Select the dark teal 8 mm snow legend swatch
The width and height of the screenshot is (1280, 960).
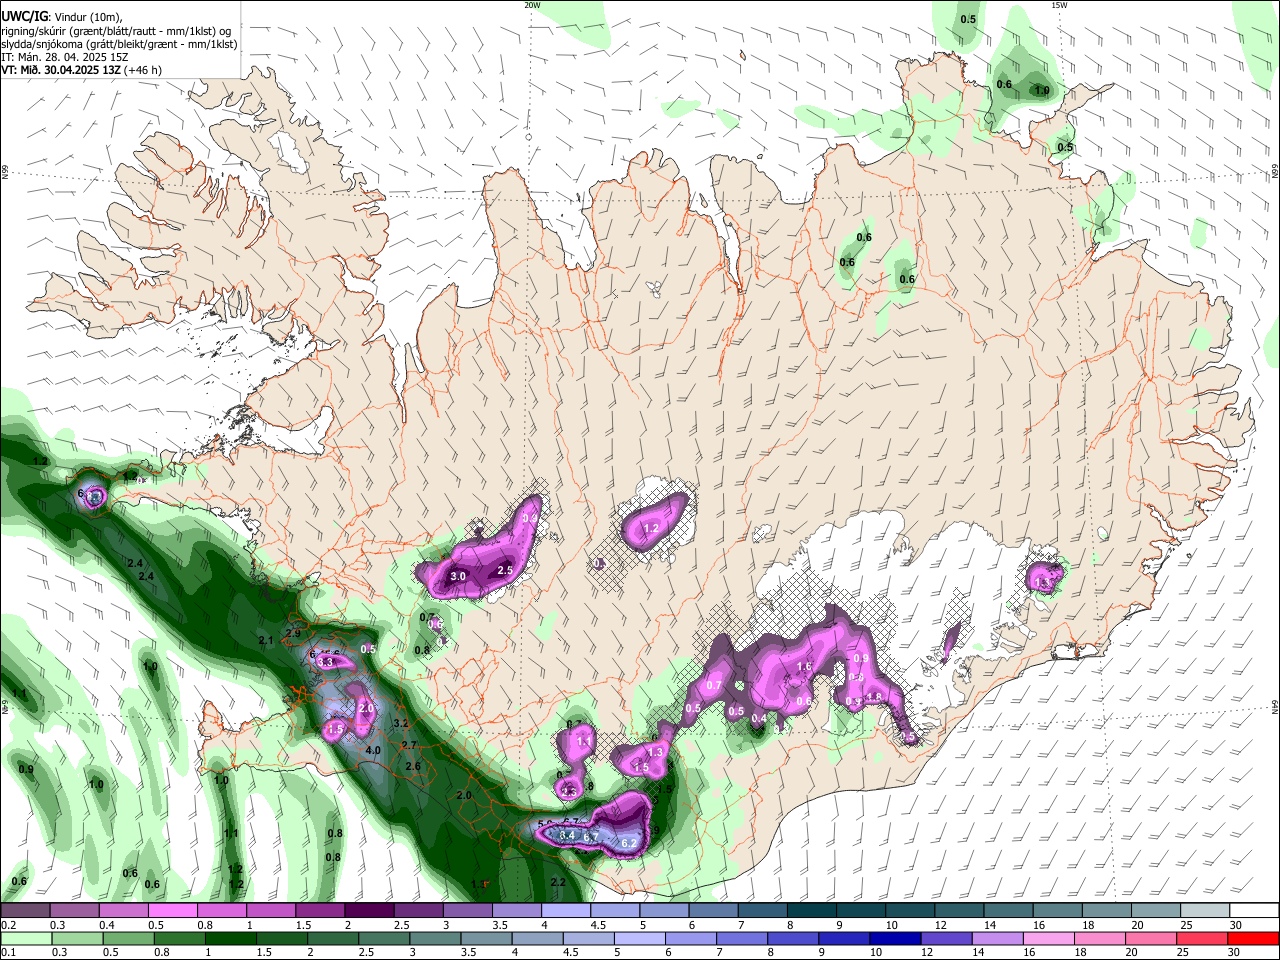810,911
